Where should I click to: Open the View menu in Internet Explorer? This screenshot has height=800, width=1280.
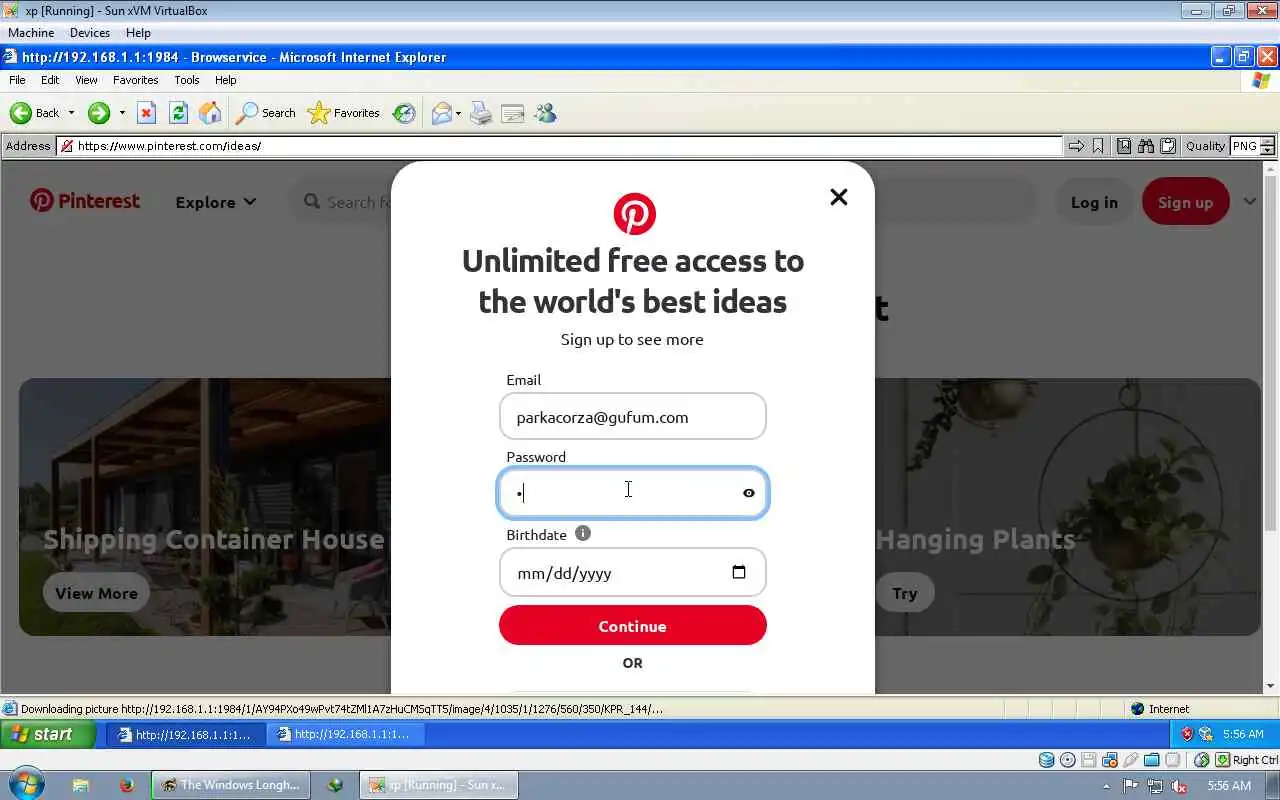(87, 80)
